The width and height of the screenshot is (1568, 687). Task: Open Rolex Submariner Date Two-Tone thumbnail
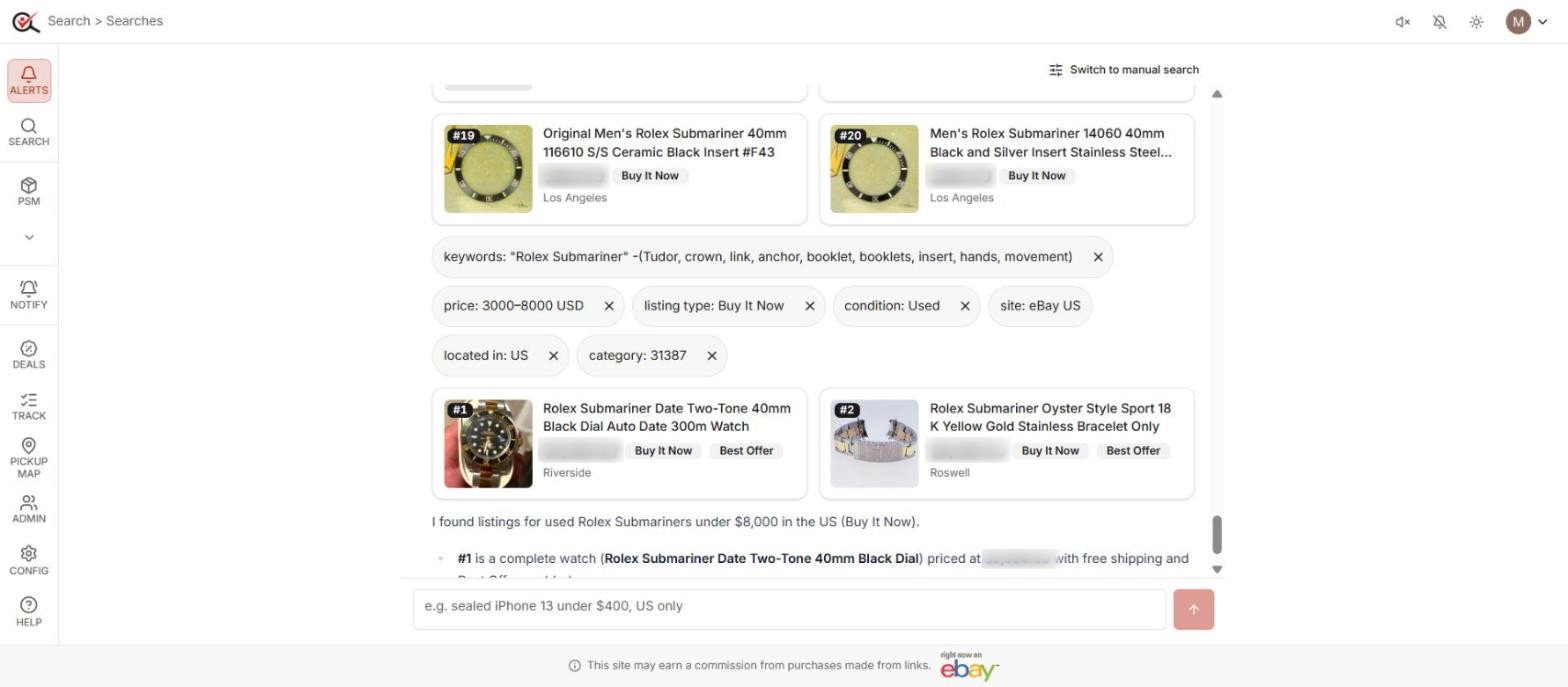(488, 444)
